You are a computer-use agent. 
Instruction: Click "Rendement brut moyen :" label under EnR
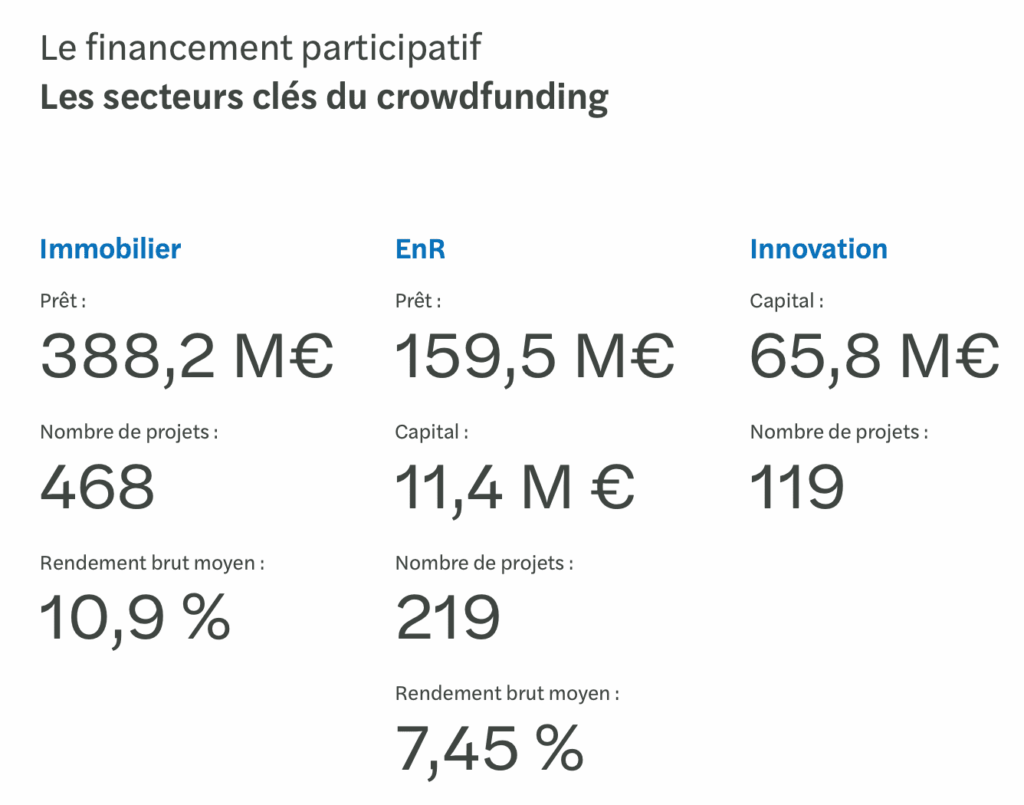507,693
